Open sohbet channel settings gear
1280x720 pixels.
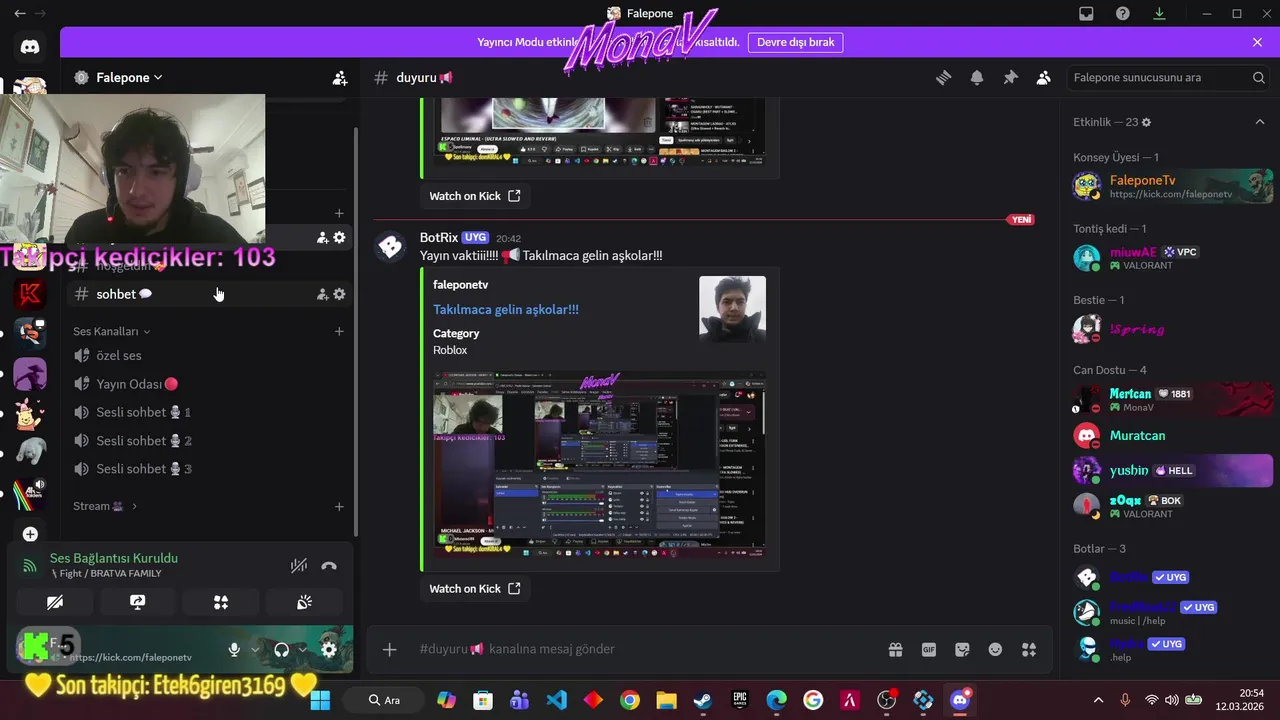pyautogui.click(x=339, y=294)
